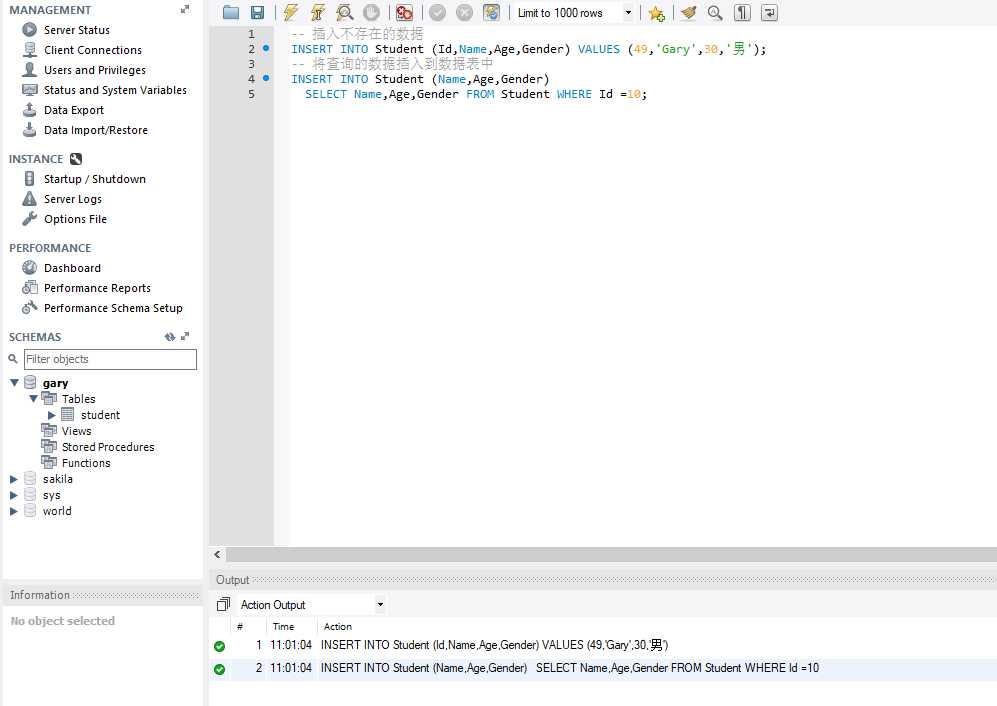Select output row 1 INSERT VALUES
997x706 pixels.
click(x=603, y=645)
